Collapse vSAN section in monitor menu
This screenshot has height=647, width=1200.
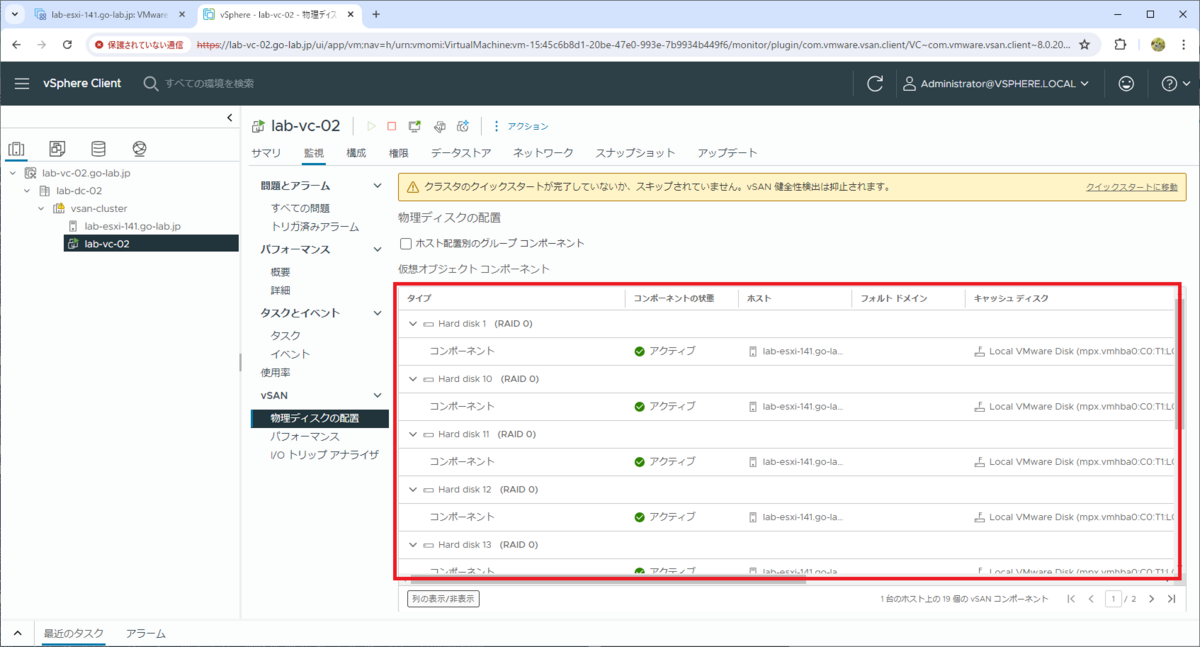pos(377,396)
